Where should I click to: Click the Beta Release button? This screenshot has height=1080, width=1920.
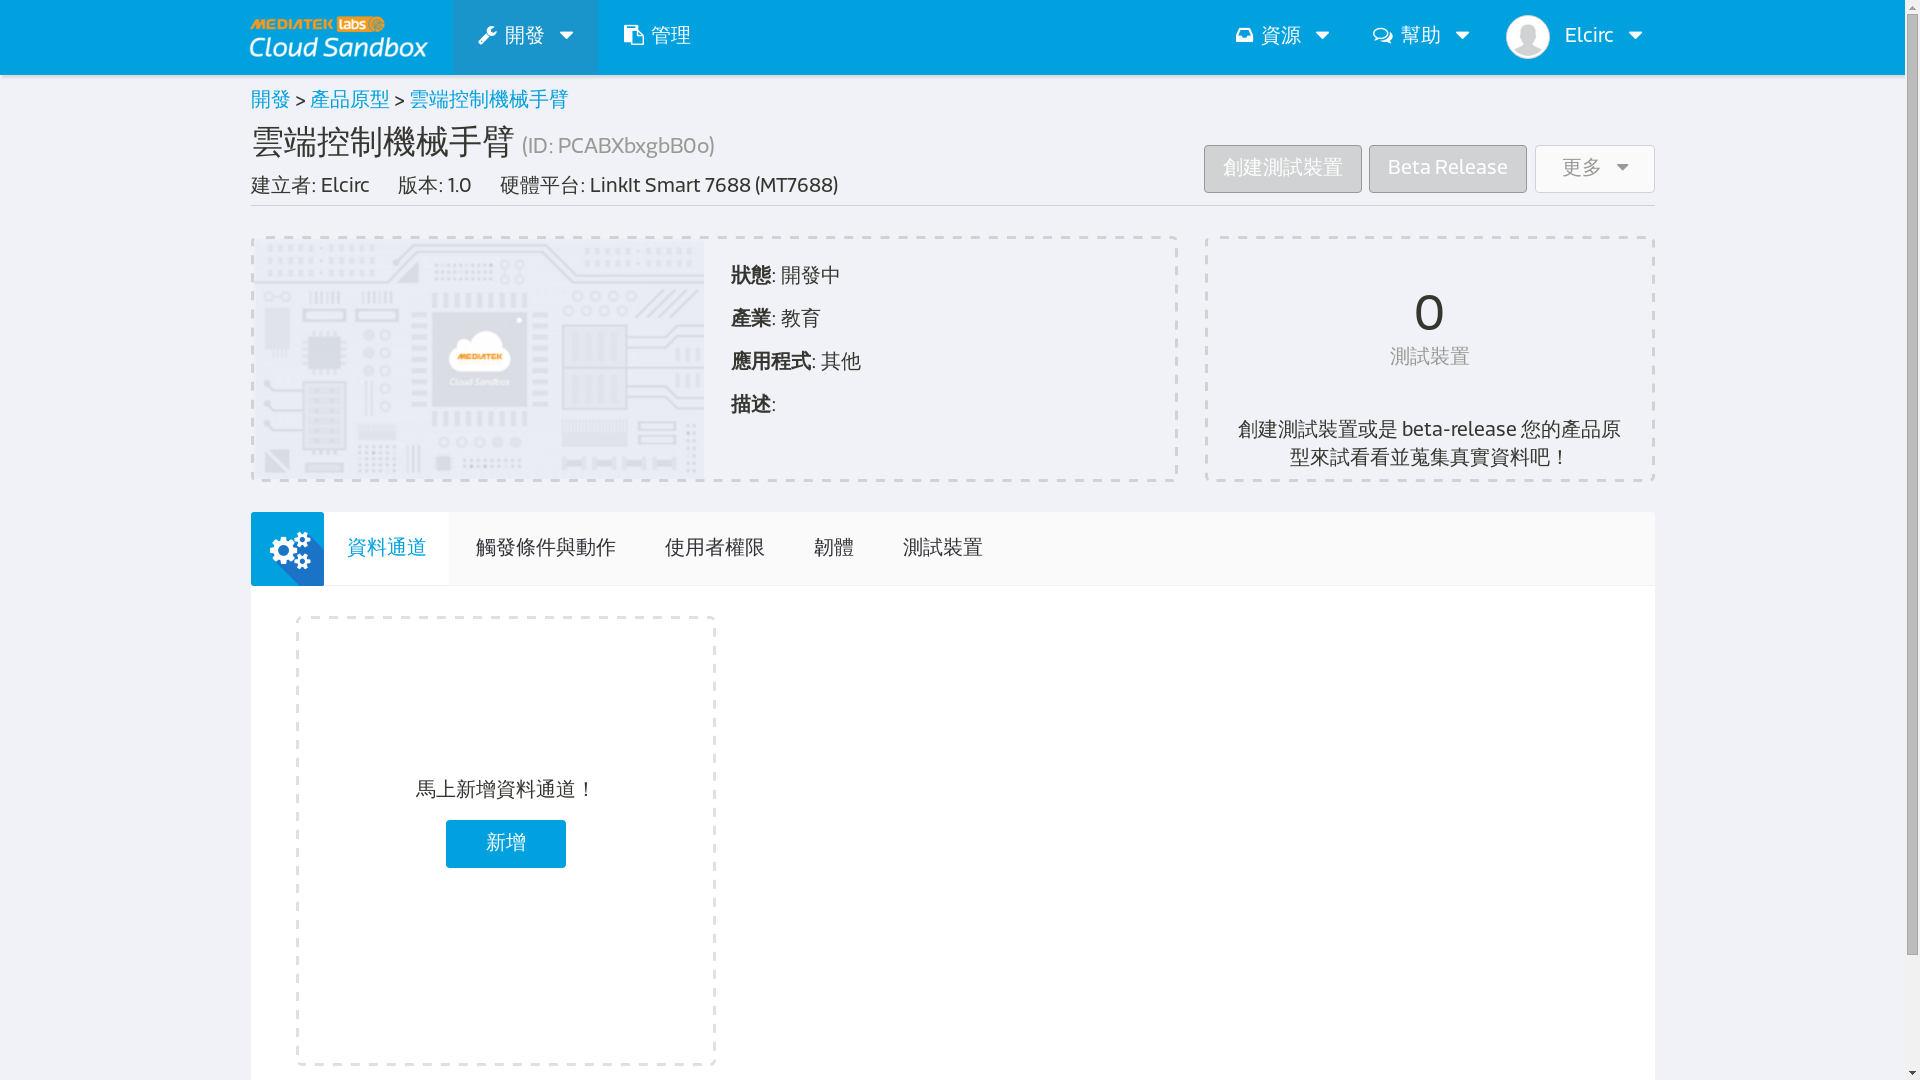pos(1447,169)
